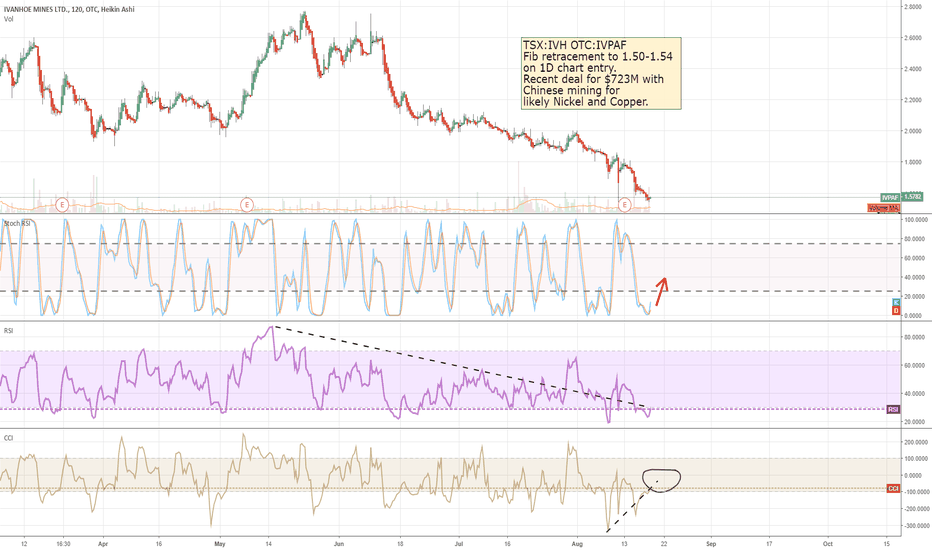Click the middle E earnings marker near May
The width and height of the screenshot is (932, 550).
(247, 205)
